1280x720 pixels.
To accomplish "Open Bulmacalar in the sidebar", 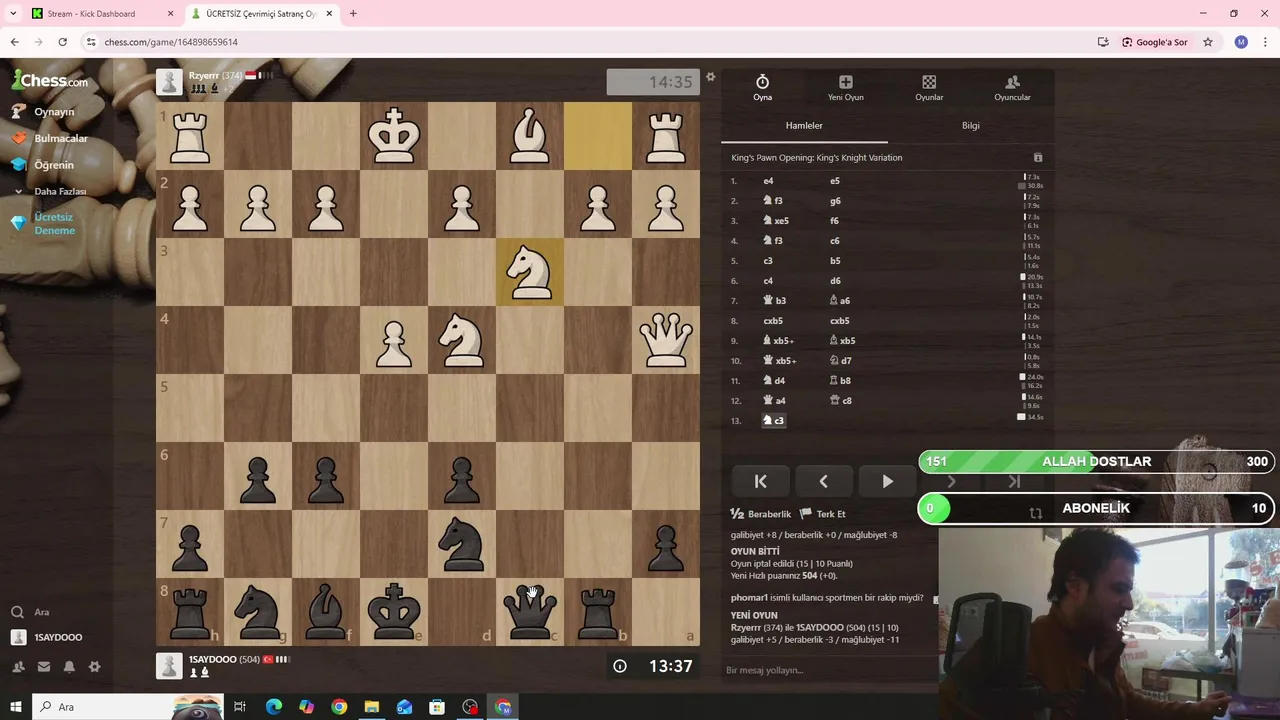I will pos(50,138).
